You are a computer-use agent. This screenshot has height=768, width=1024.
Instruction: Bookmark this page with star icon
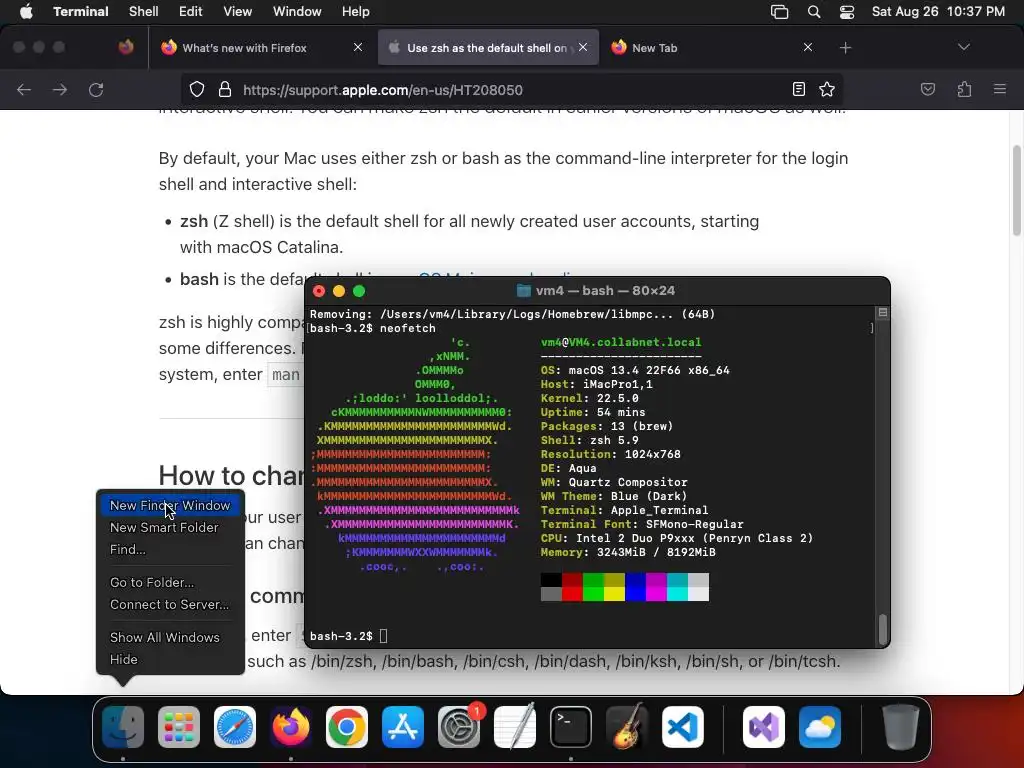coord(827,89)
